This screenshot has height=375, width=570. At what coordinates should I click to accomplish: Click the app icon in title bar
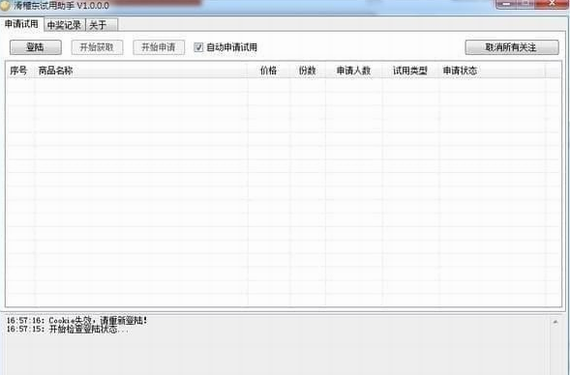pos(5,6)
